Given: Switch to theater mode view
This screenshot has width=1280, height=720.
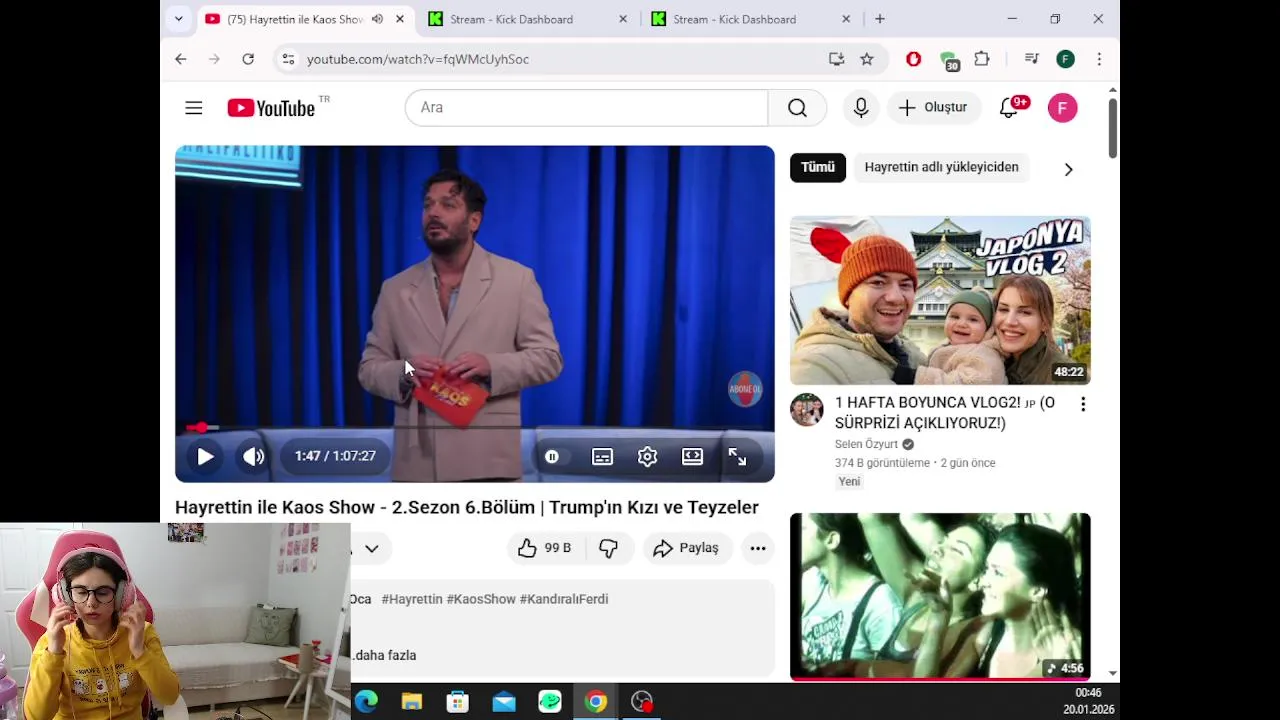Looking at the screenshot, I should 692,457.
